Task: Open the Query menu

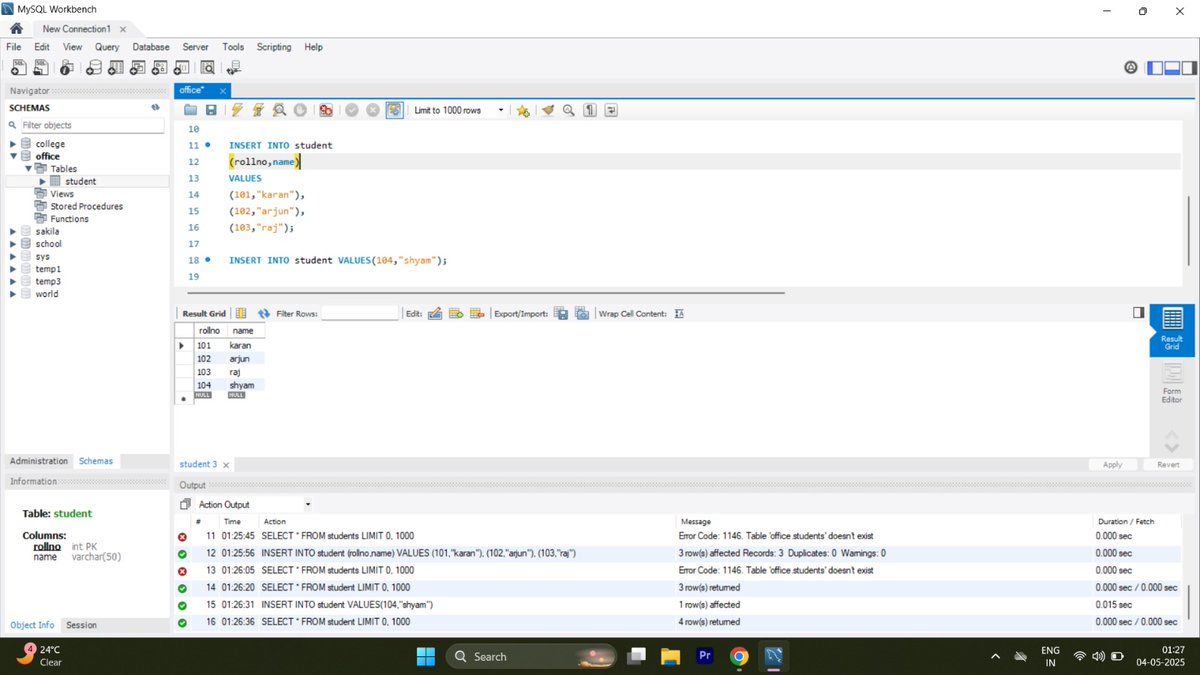Action: [107, 47]
